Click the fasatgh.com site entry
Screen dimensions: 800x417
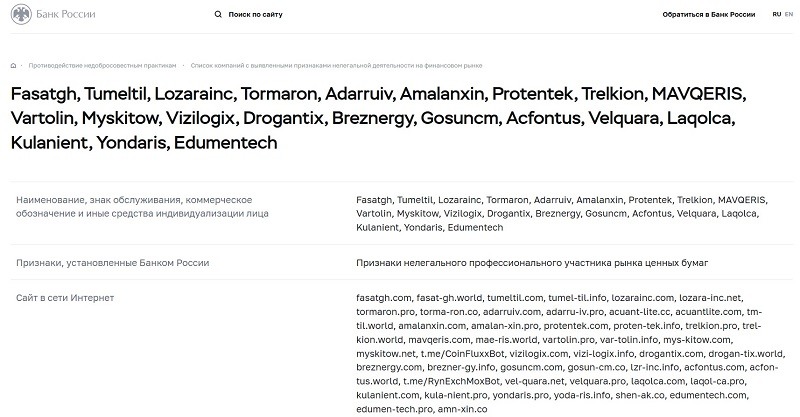(x=384, y=298)
